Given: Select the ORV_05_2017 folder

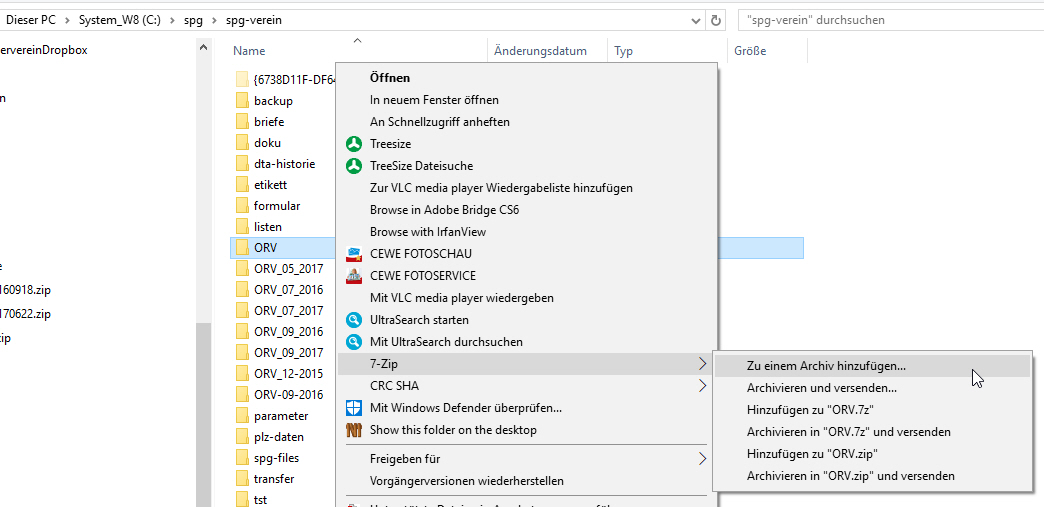Looking at the screenshot, I should 288,268.
